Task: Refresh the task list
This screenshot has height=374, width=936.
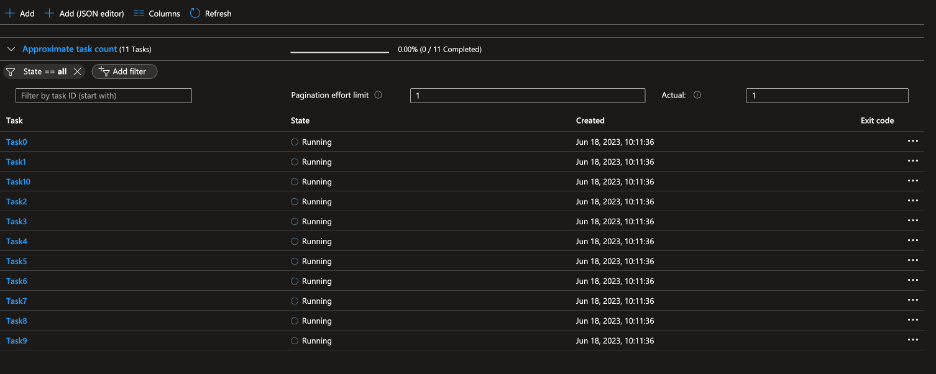Action: tap(211, 13)
